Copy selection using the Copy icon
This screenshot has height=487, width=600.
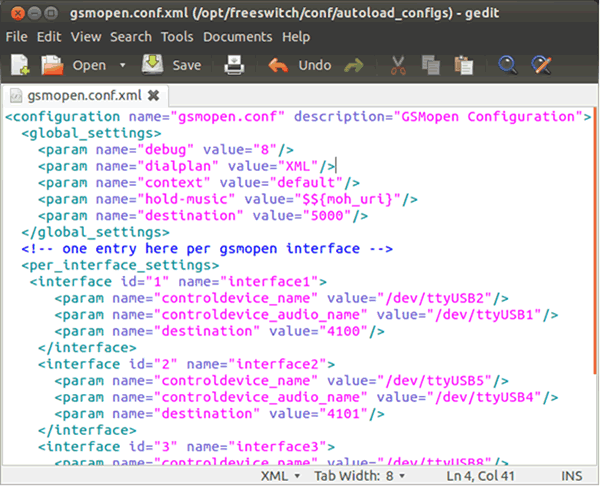pos(430,66)
